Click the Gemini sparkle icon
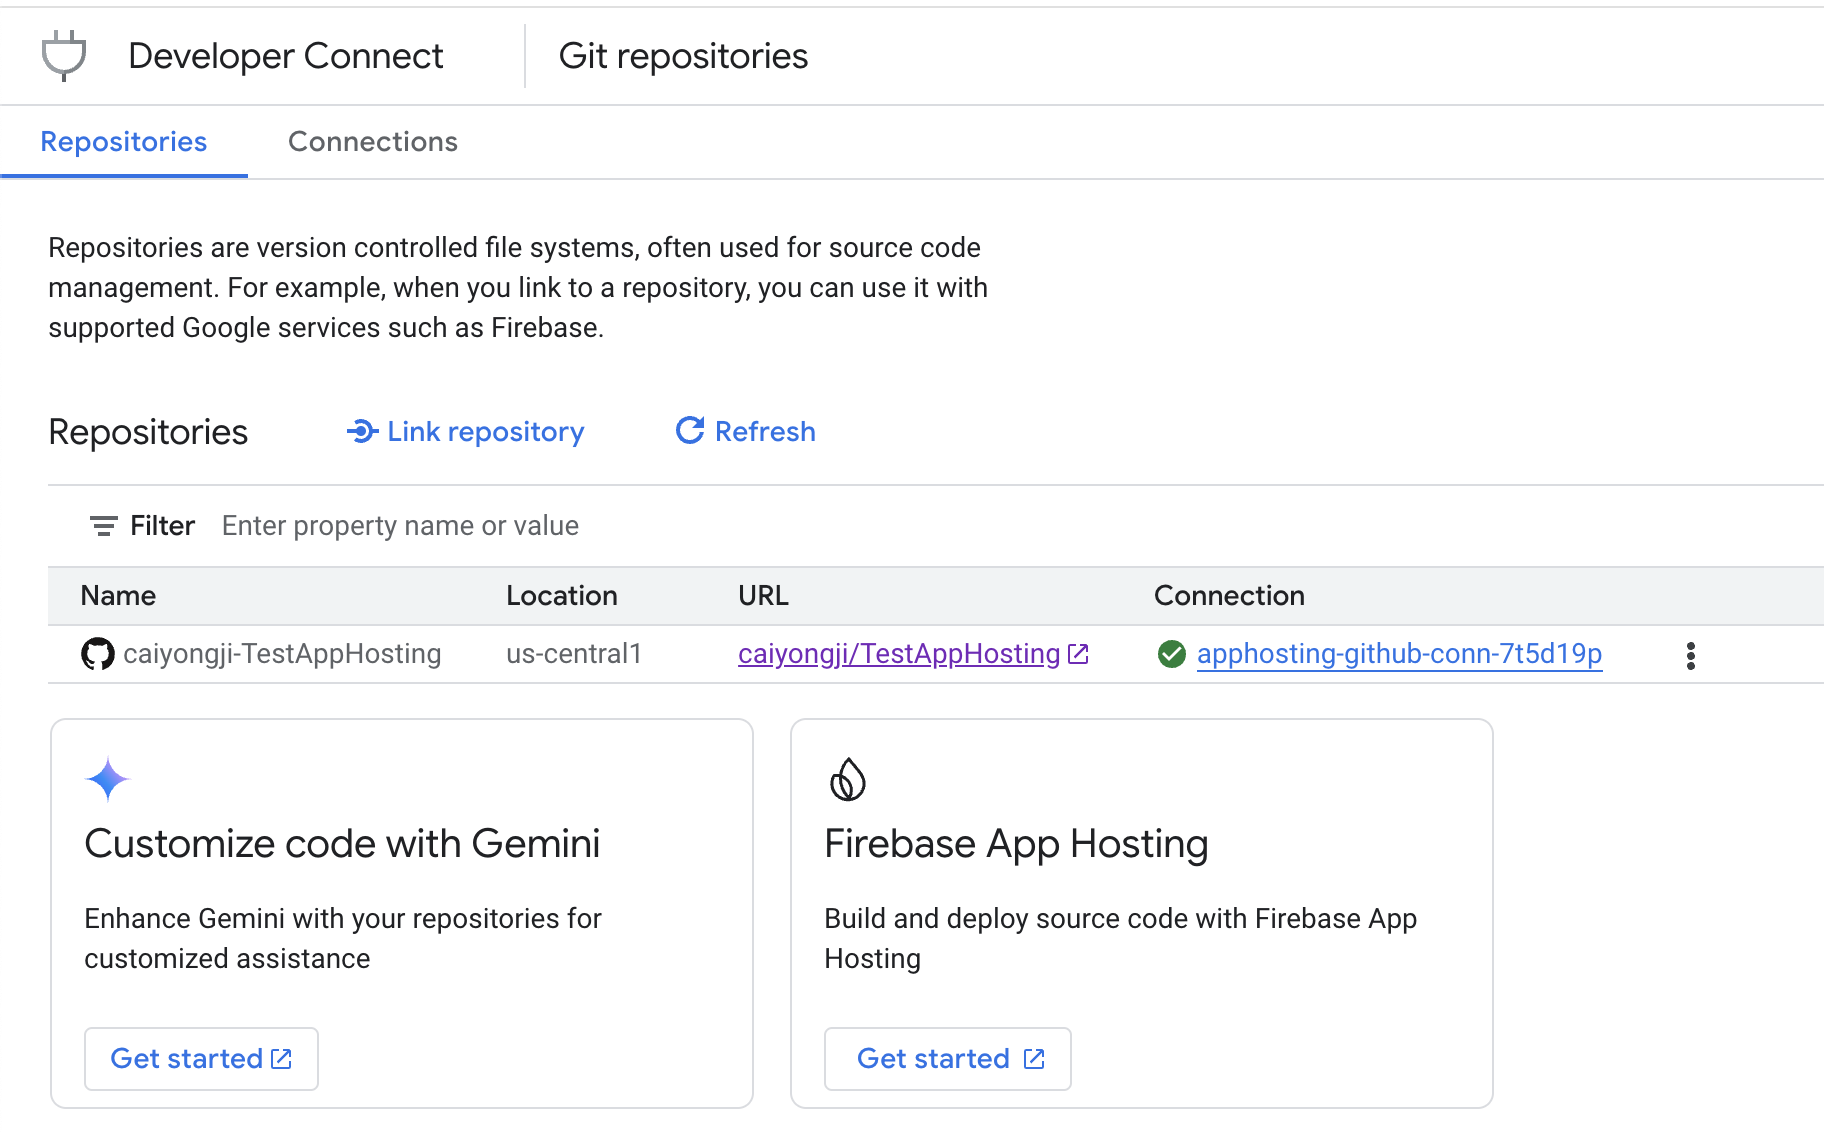The image size is (1824, 1132). point(108,780)
